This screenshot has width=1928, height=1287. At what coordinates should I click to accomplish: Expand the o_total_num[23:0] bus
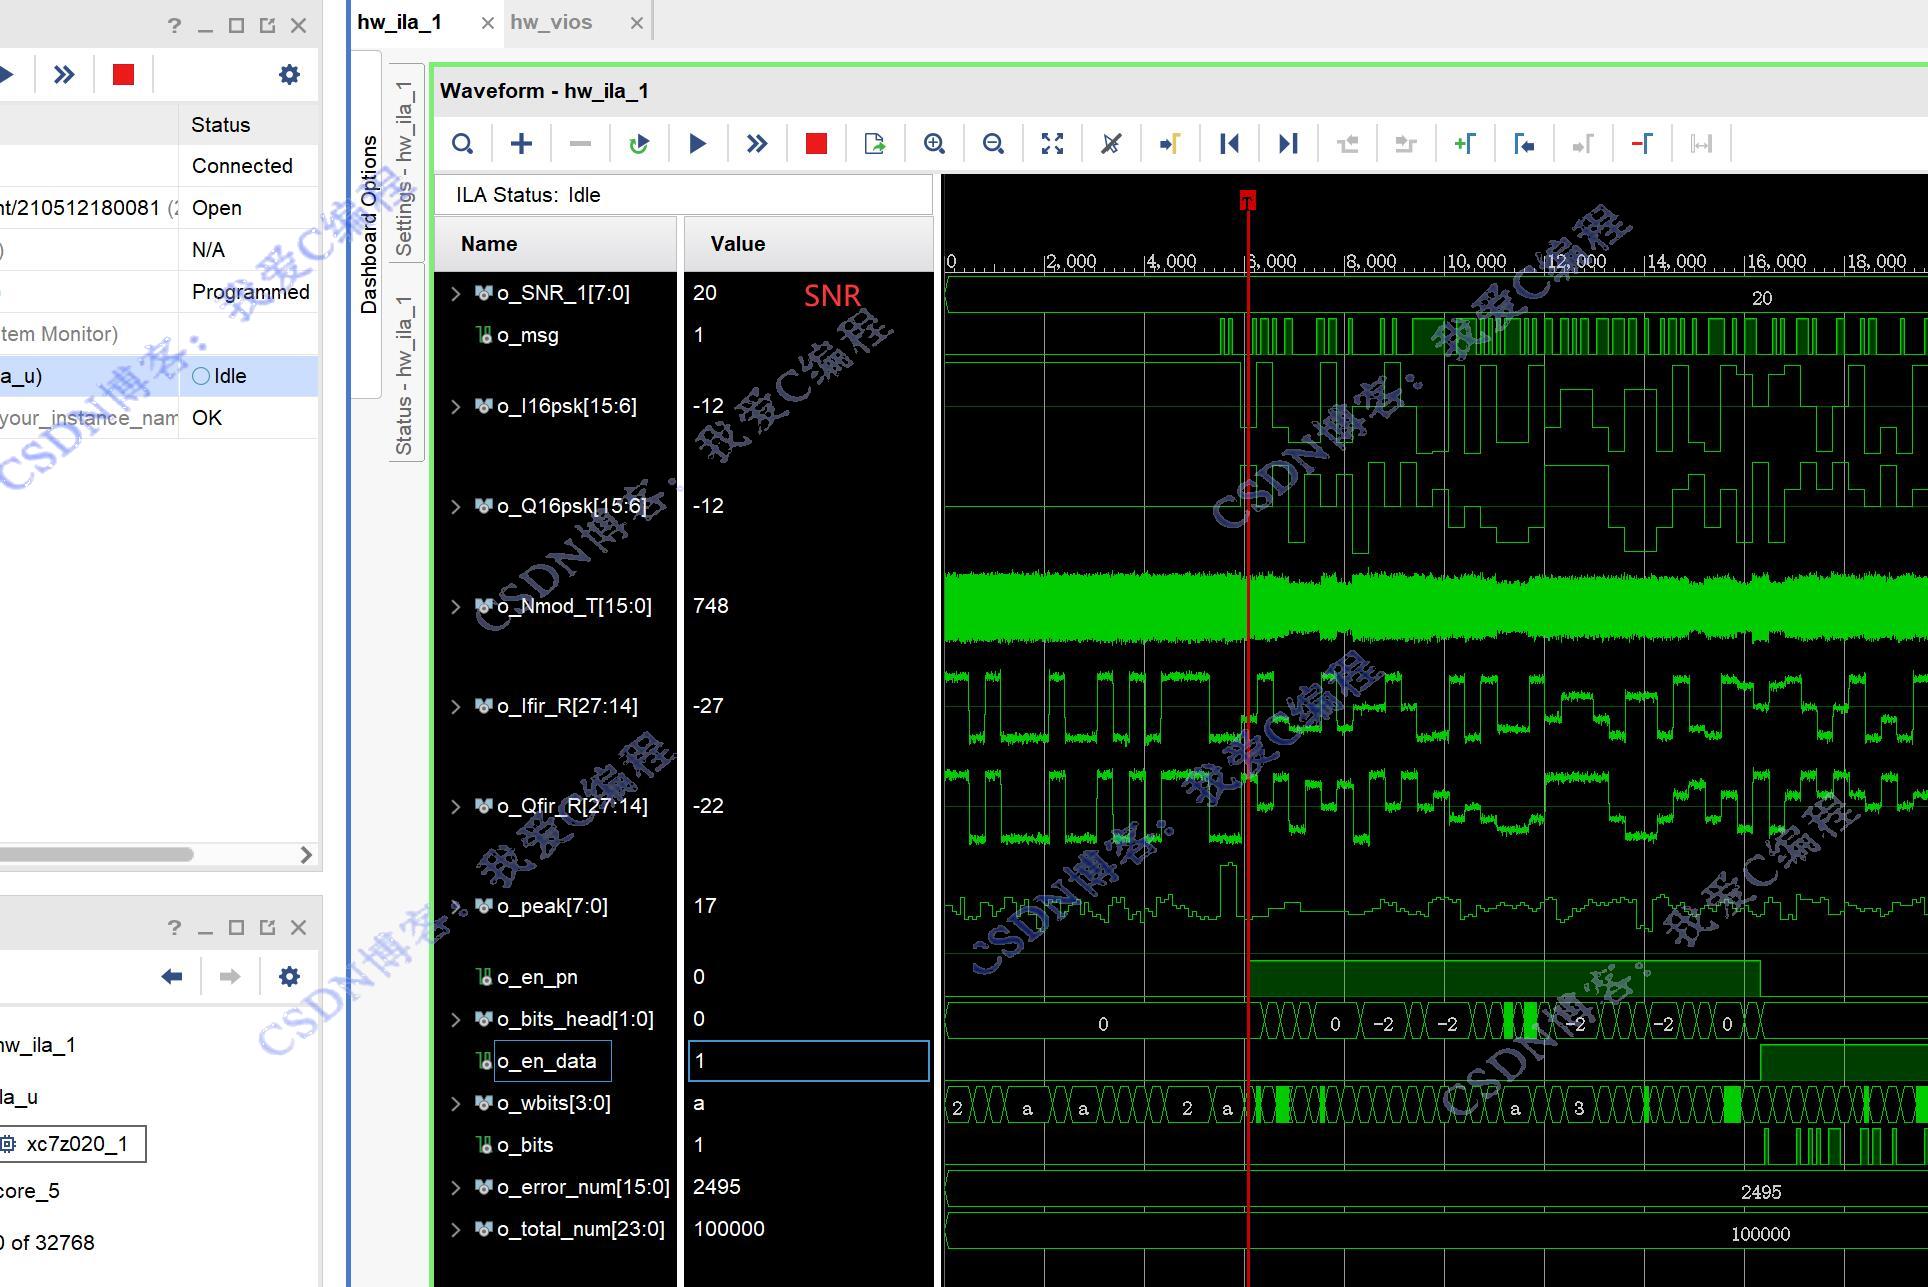pos(456,1229)
